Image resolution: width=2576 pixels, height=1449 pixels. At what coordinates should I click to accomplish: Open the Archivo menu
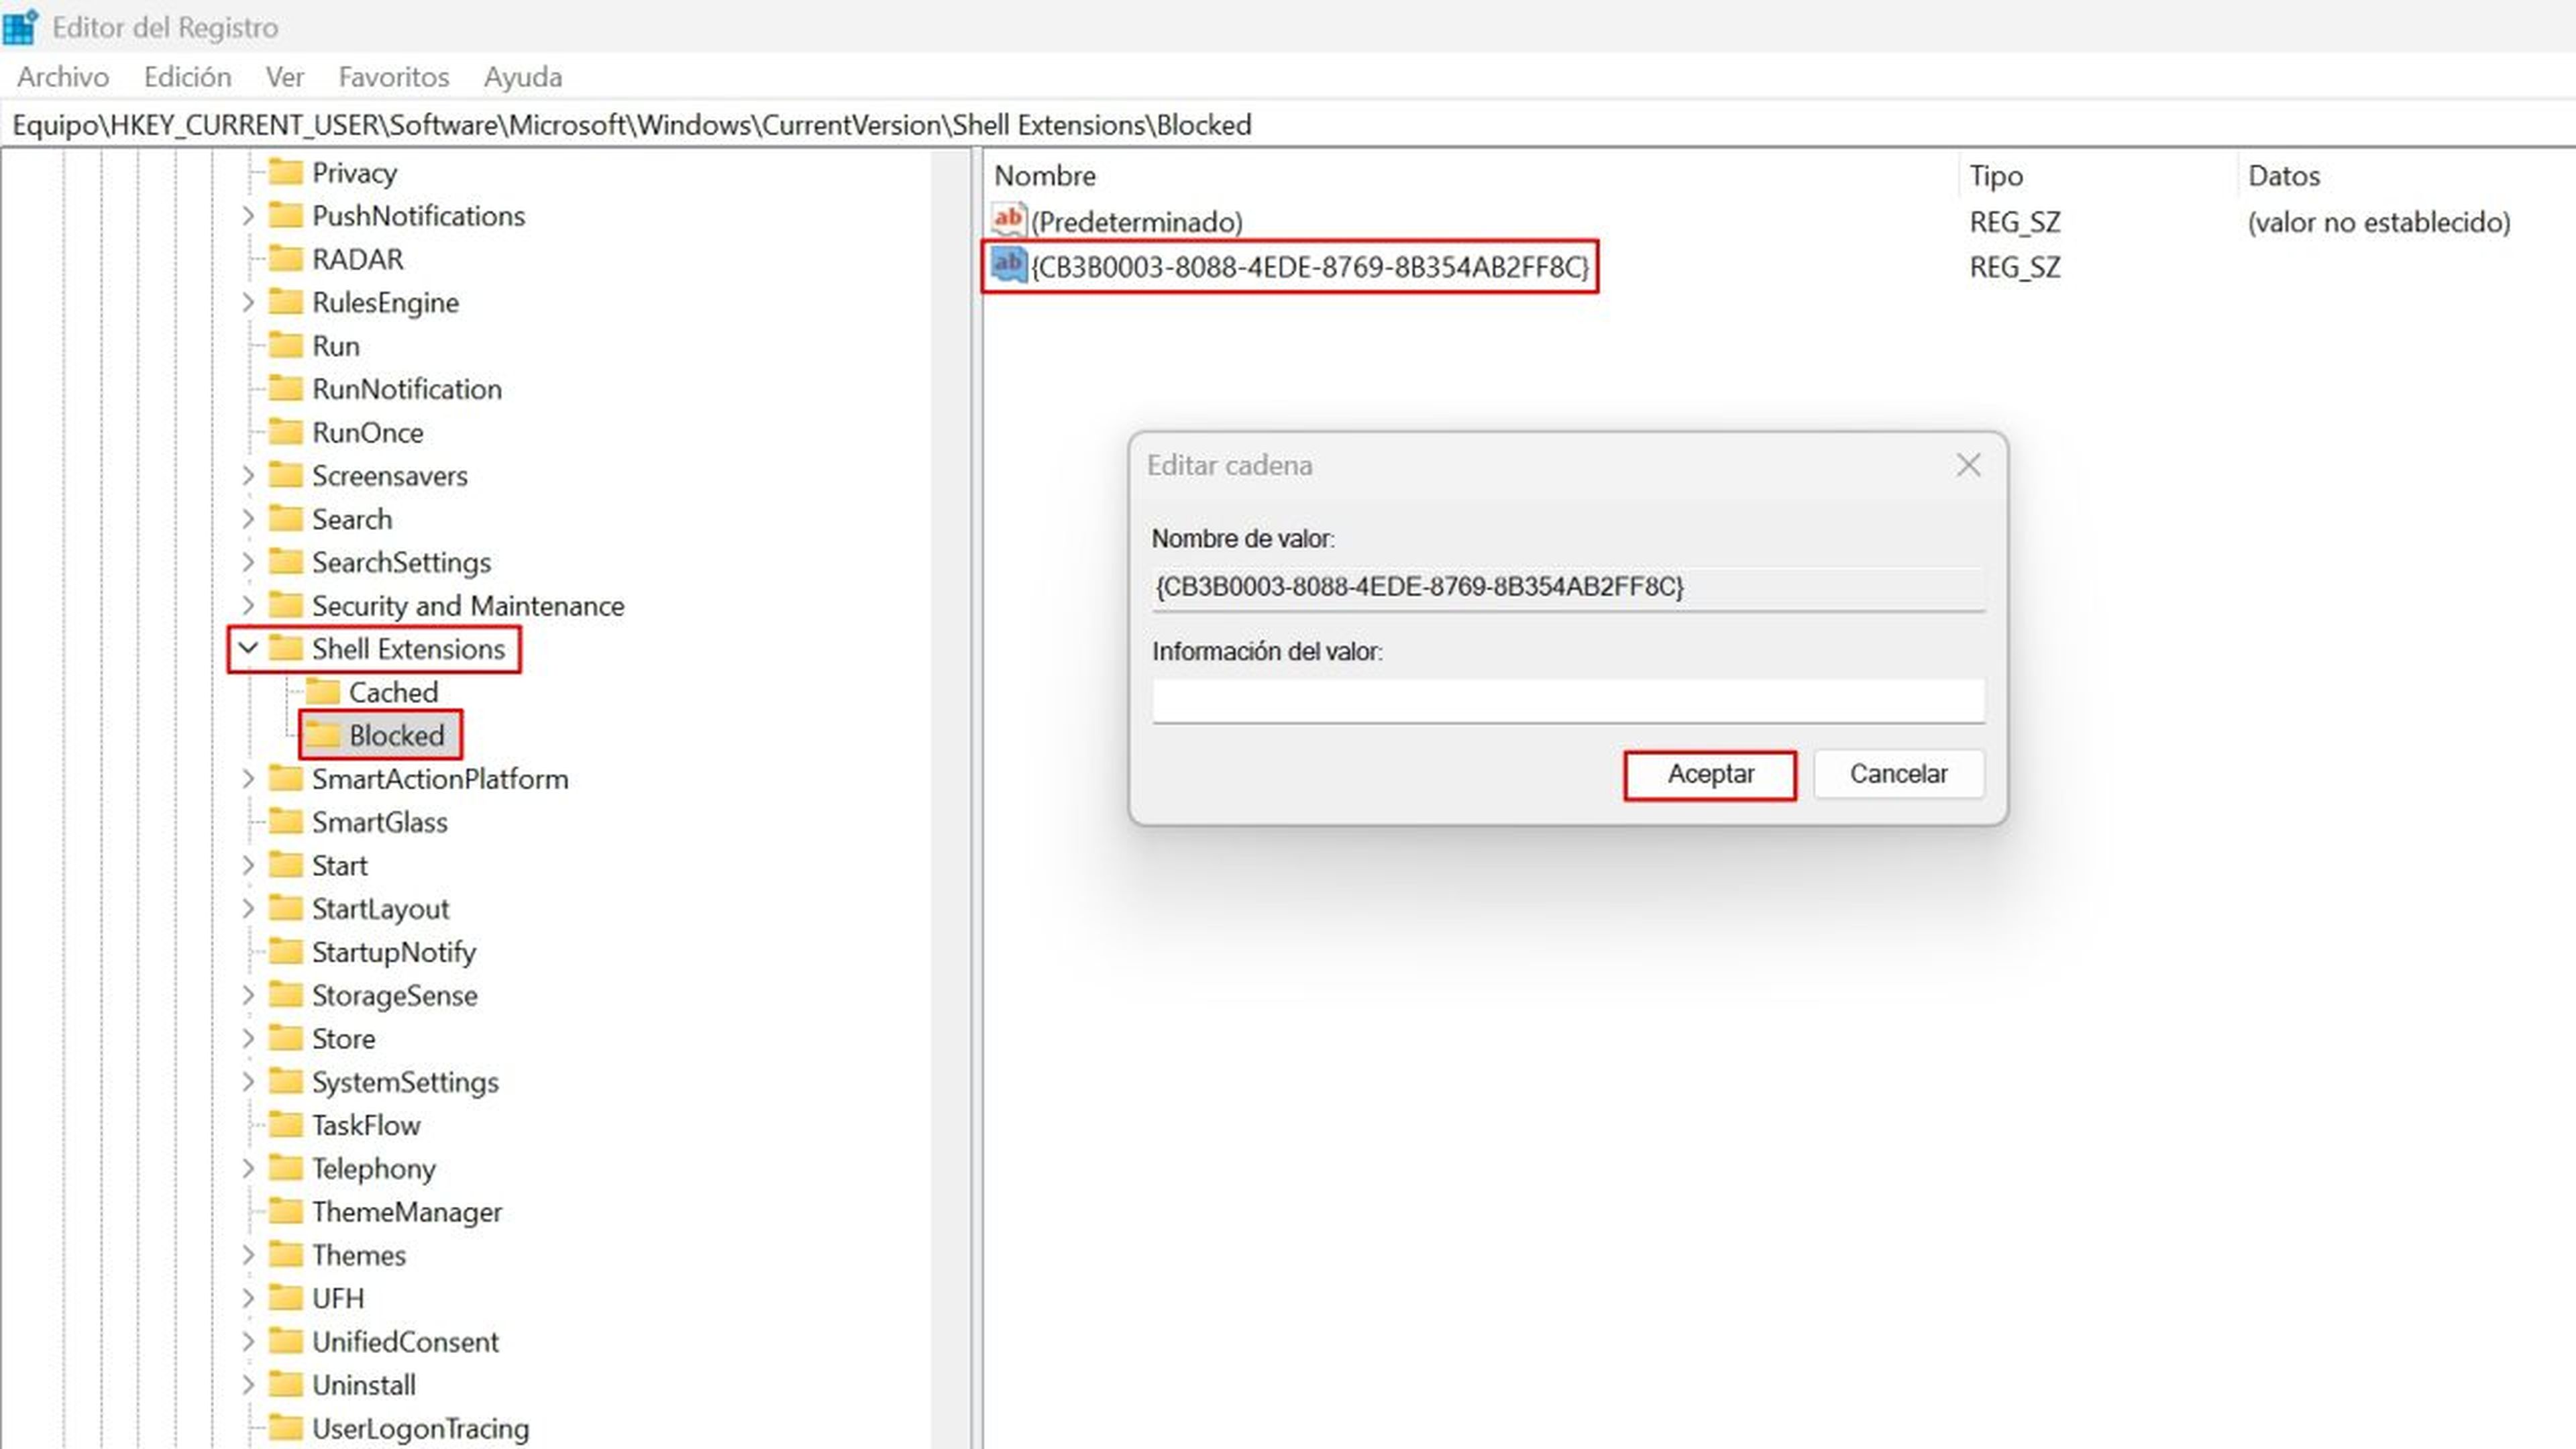pyautogui.click(x=63, y=77)
